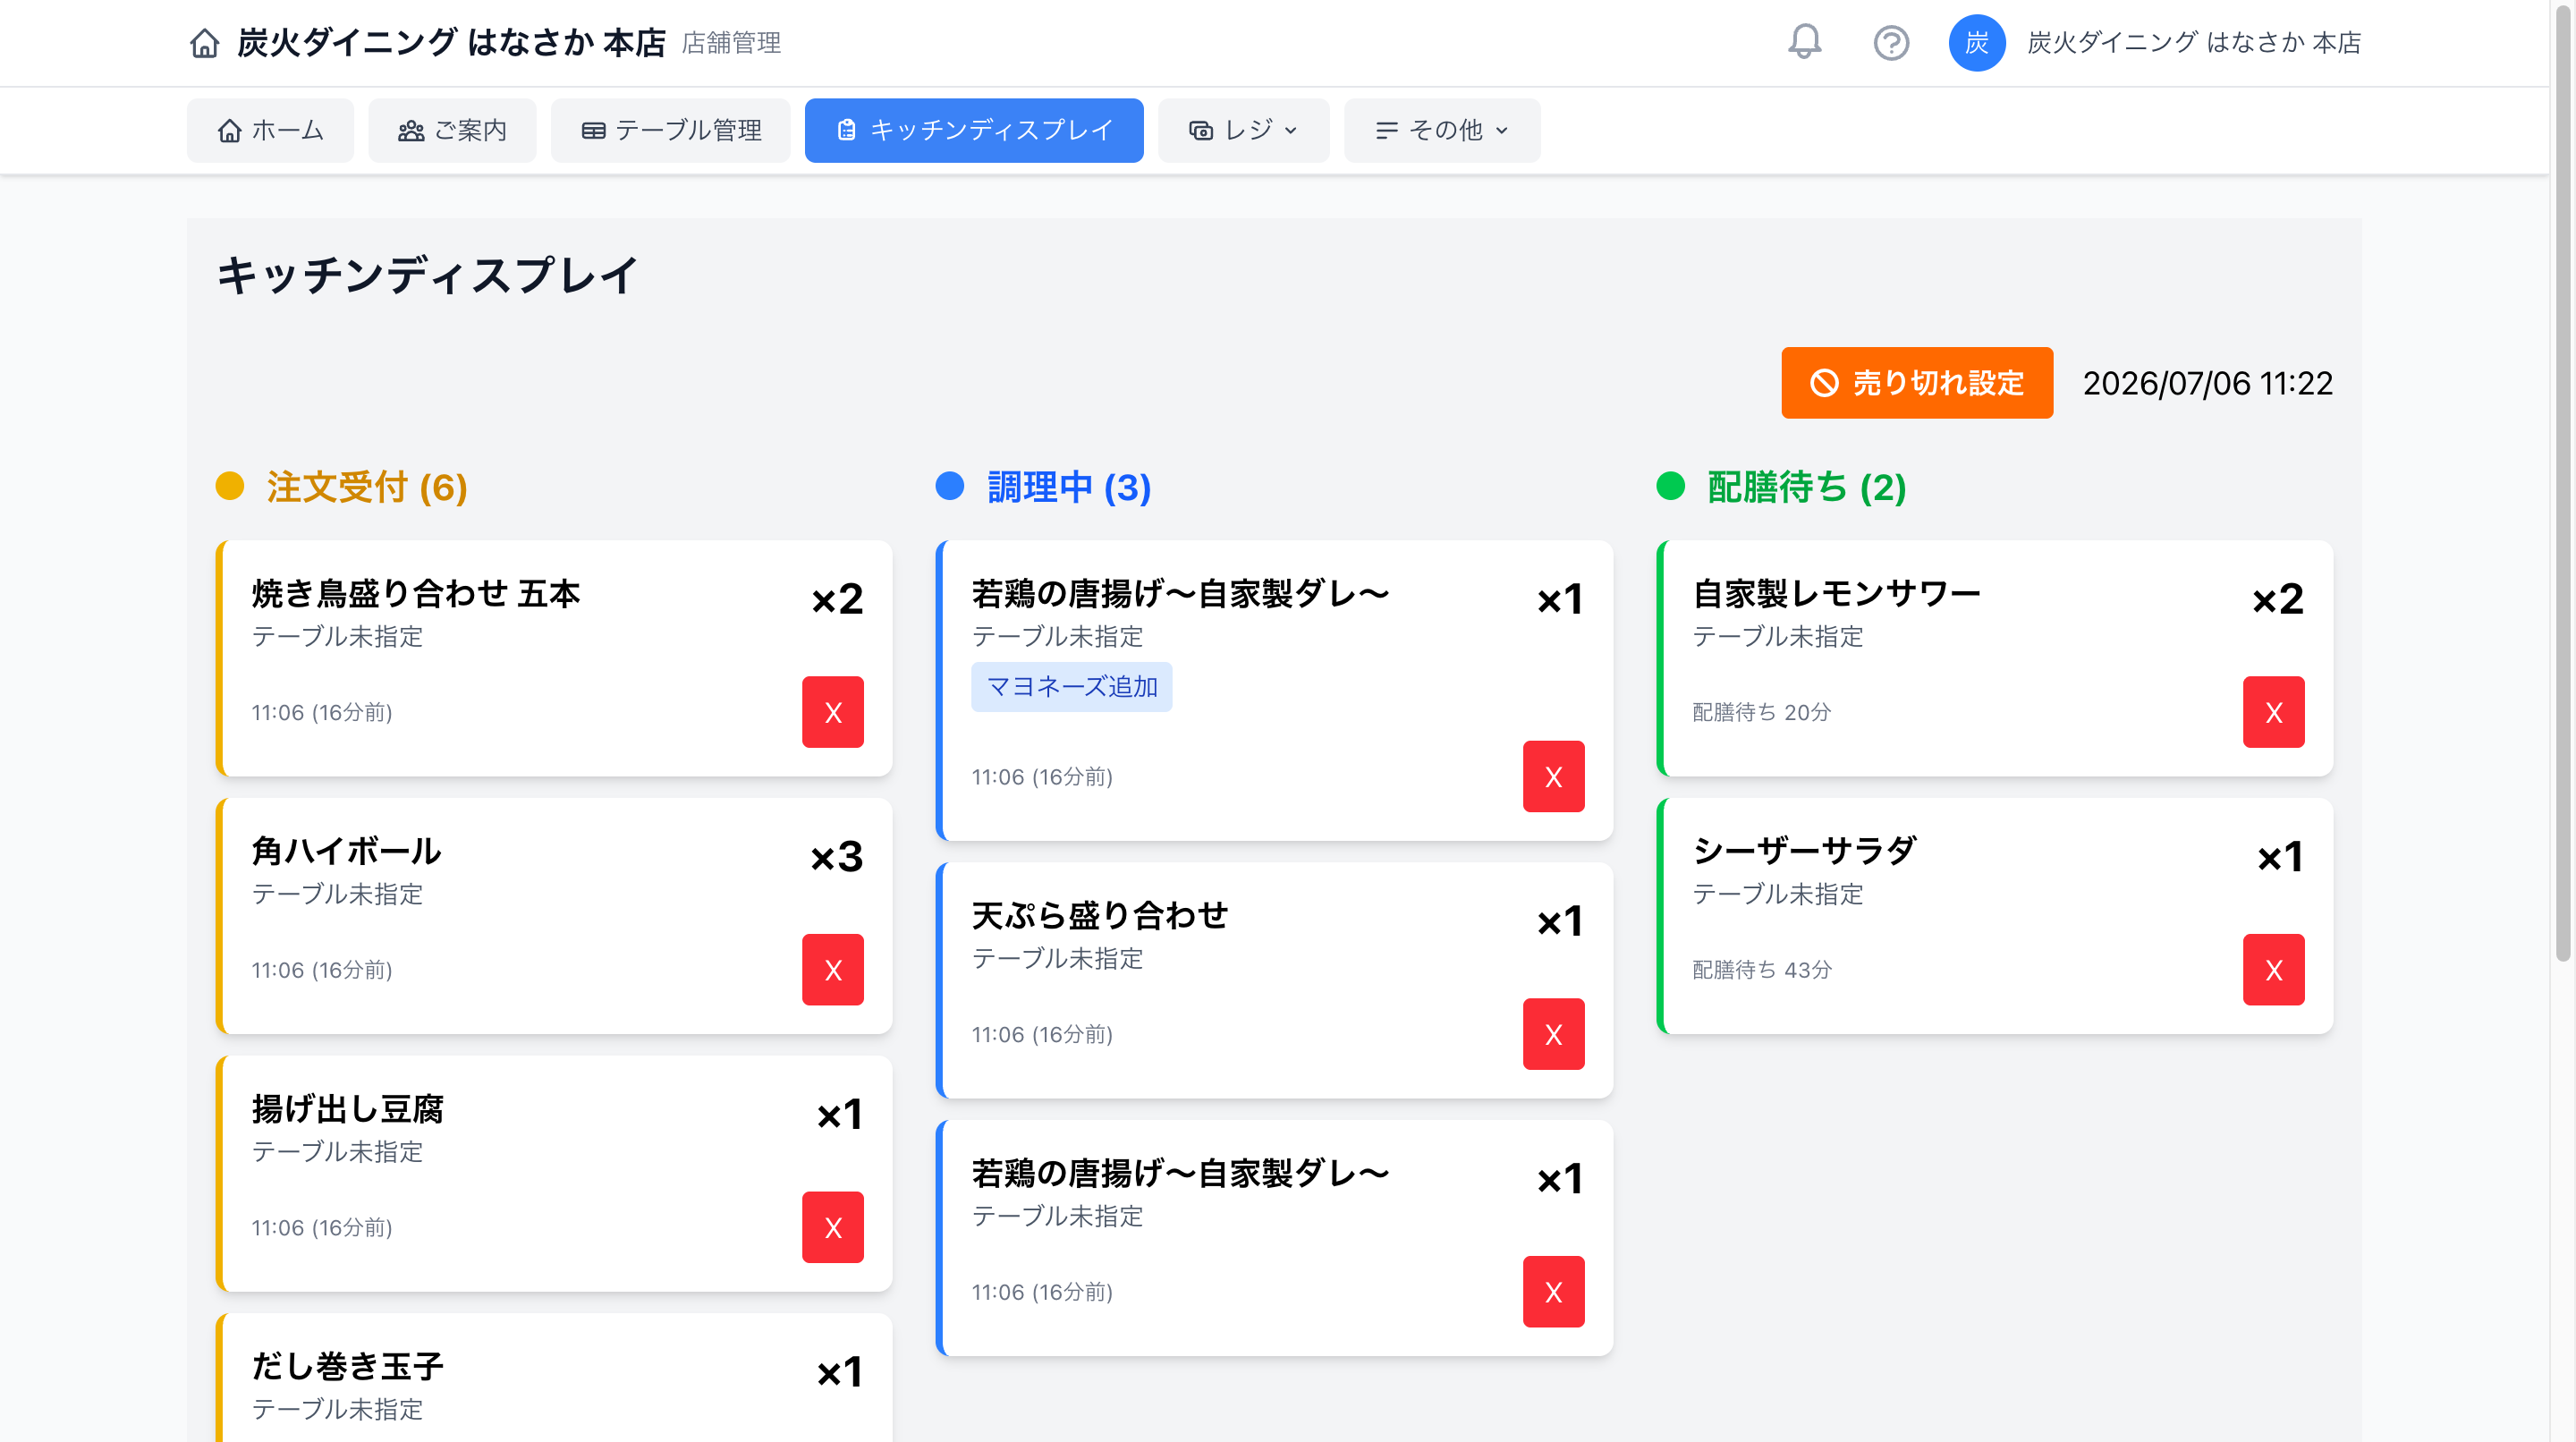Select the だし巻き玉子 order card
The image size is (2576, 1442).
coord(554,1378)
